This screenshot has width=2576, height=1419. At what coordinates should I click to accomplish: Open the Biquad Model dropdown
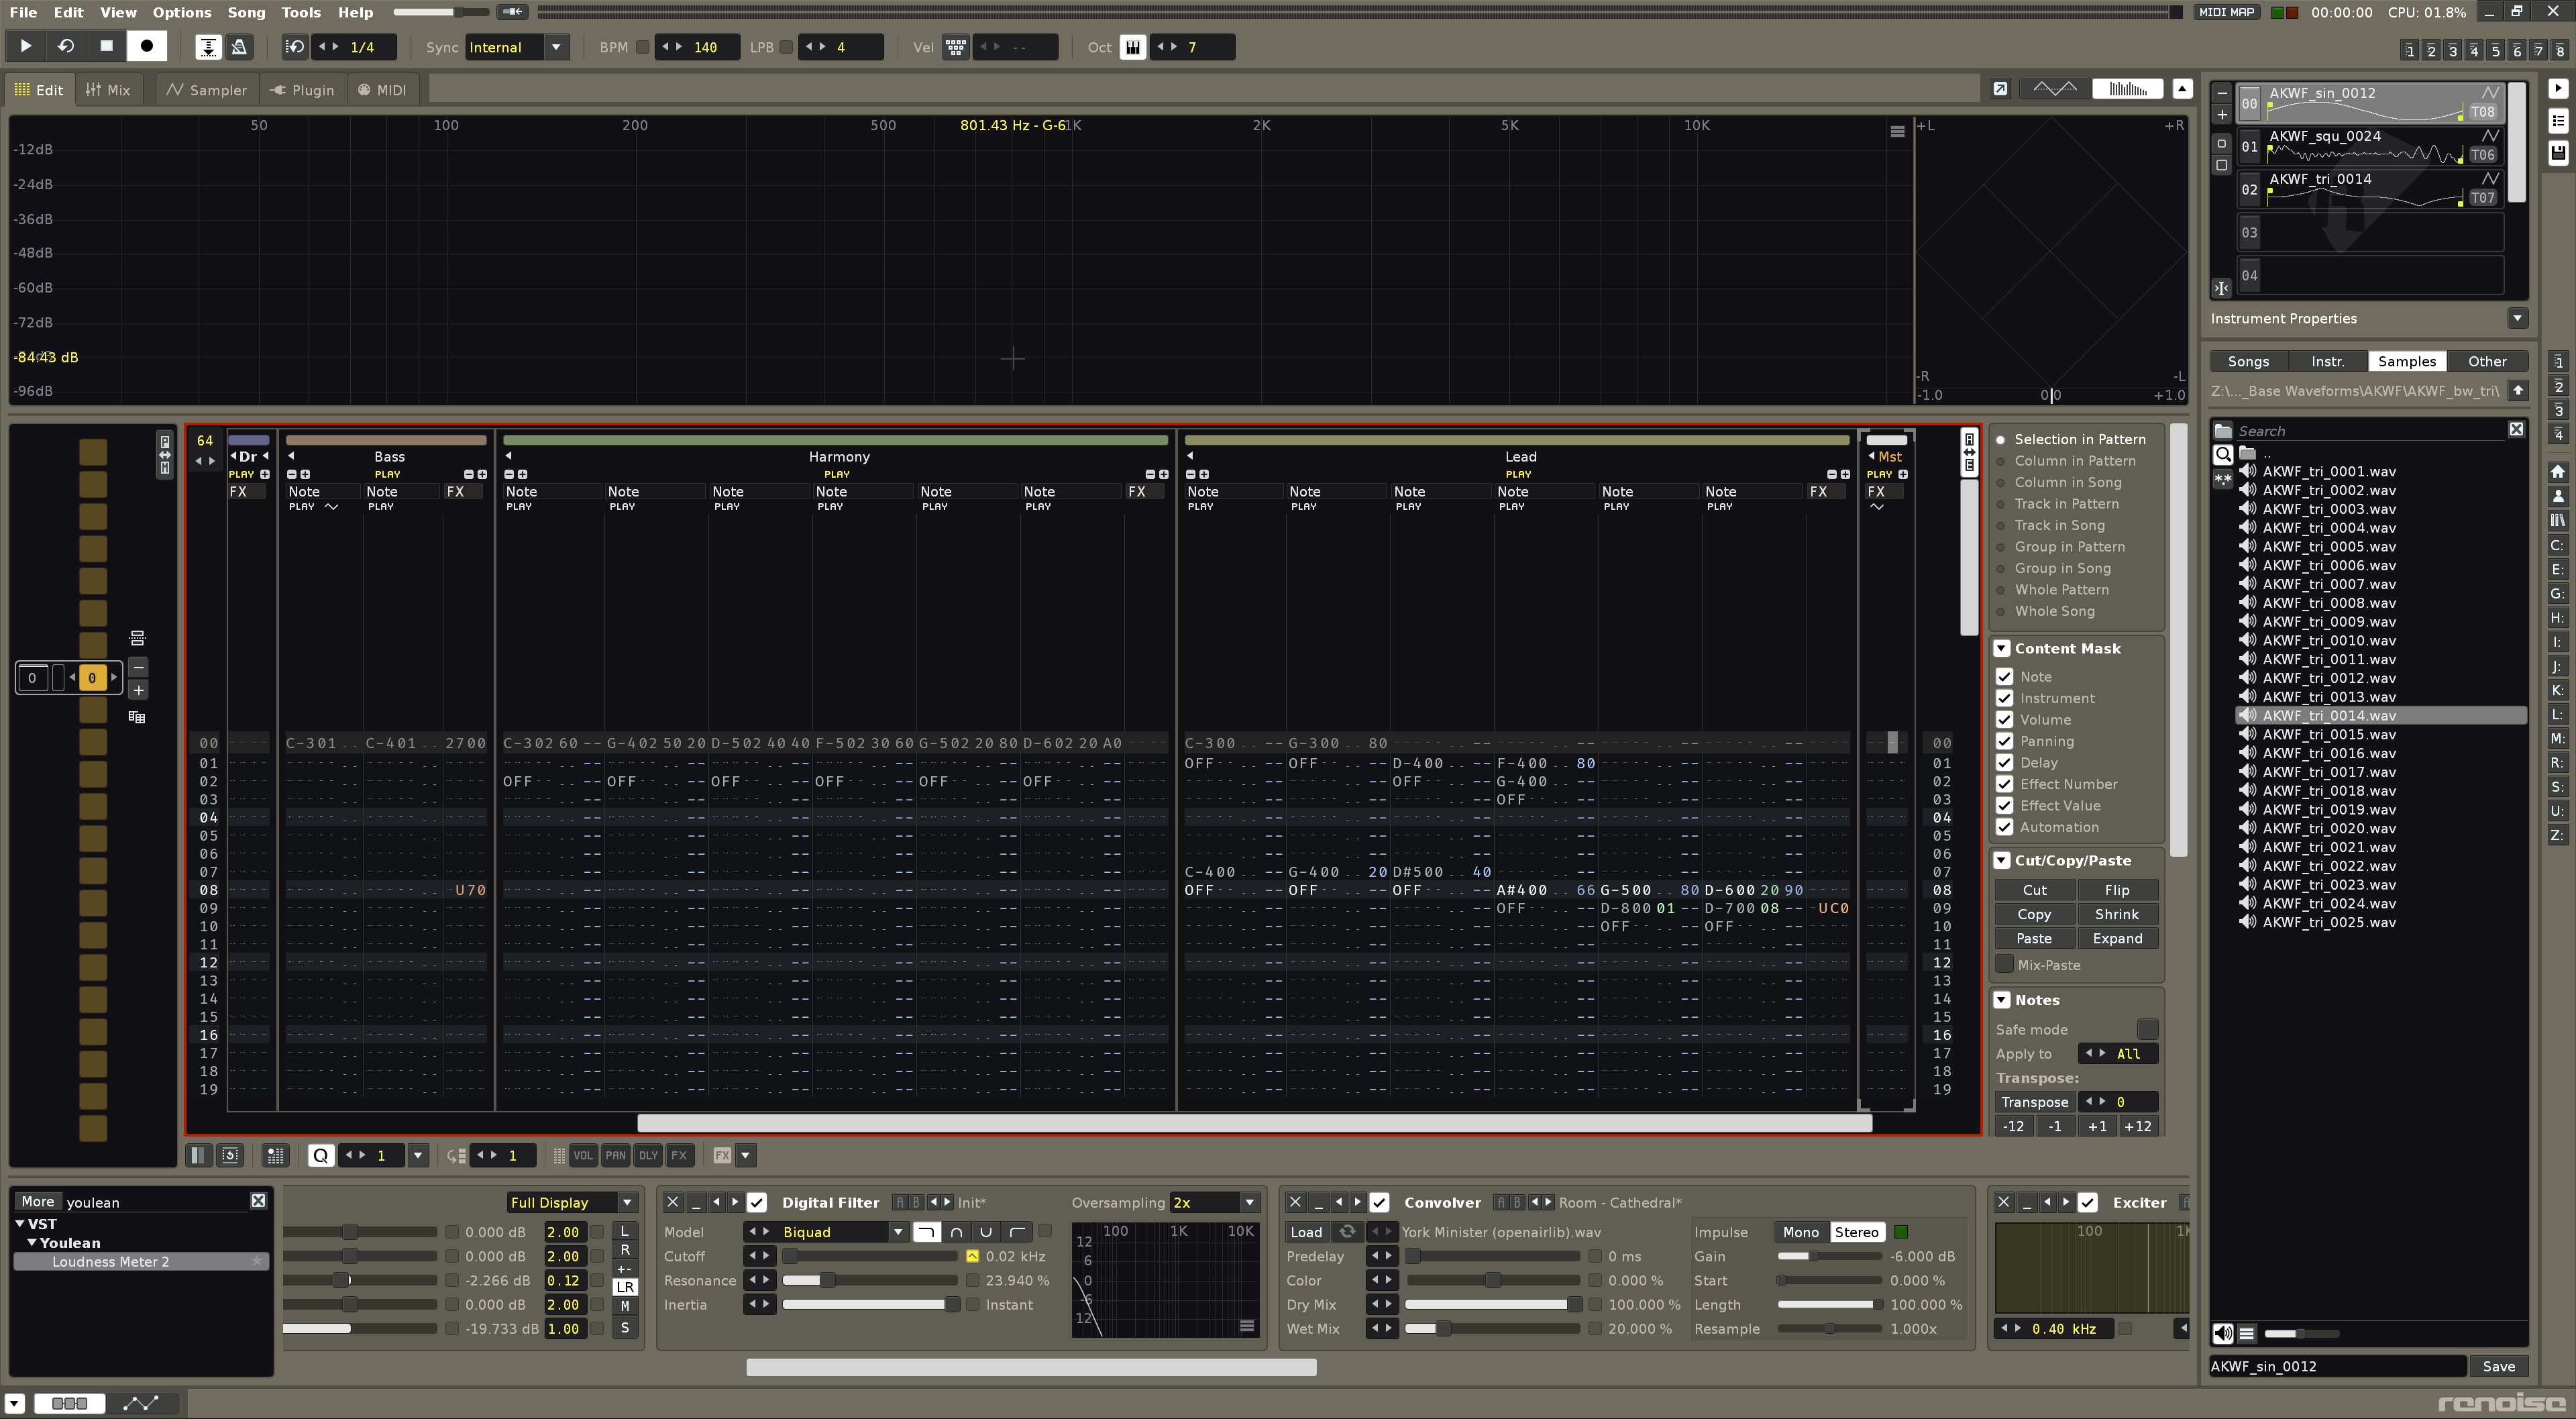pyautogui.click(x=843, y=1232)
